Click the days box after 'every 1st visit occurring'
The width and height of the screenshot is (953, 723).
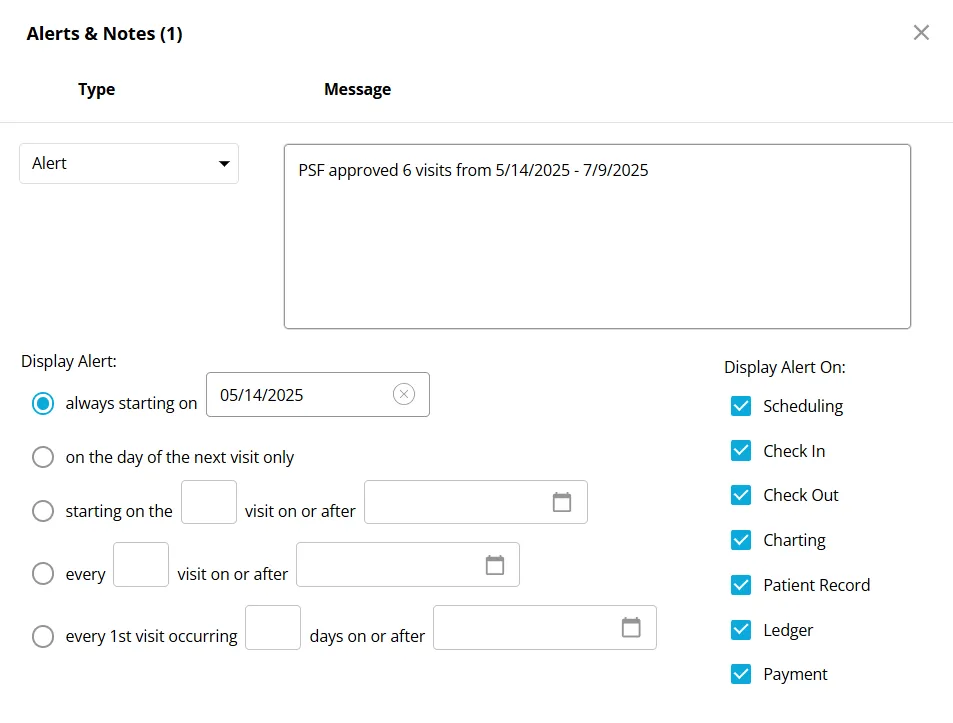click(273, 627)
